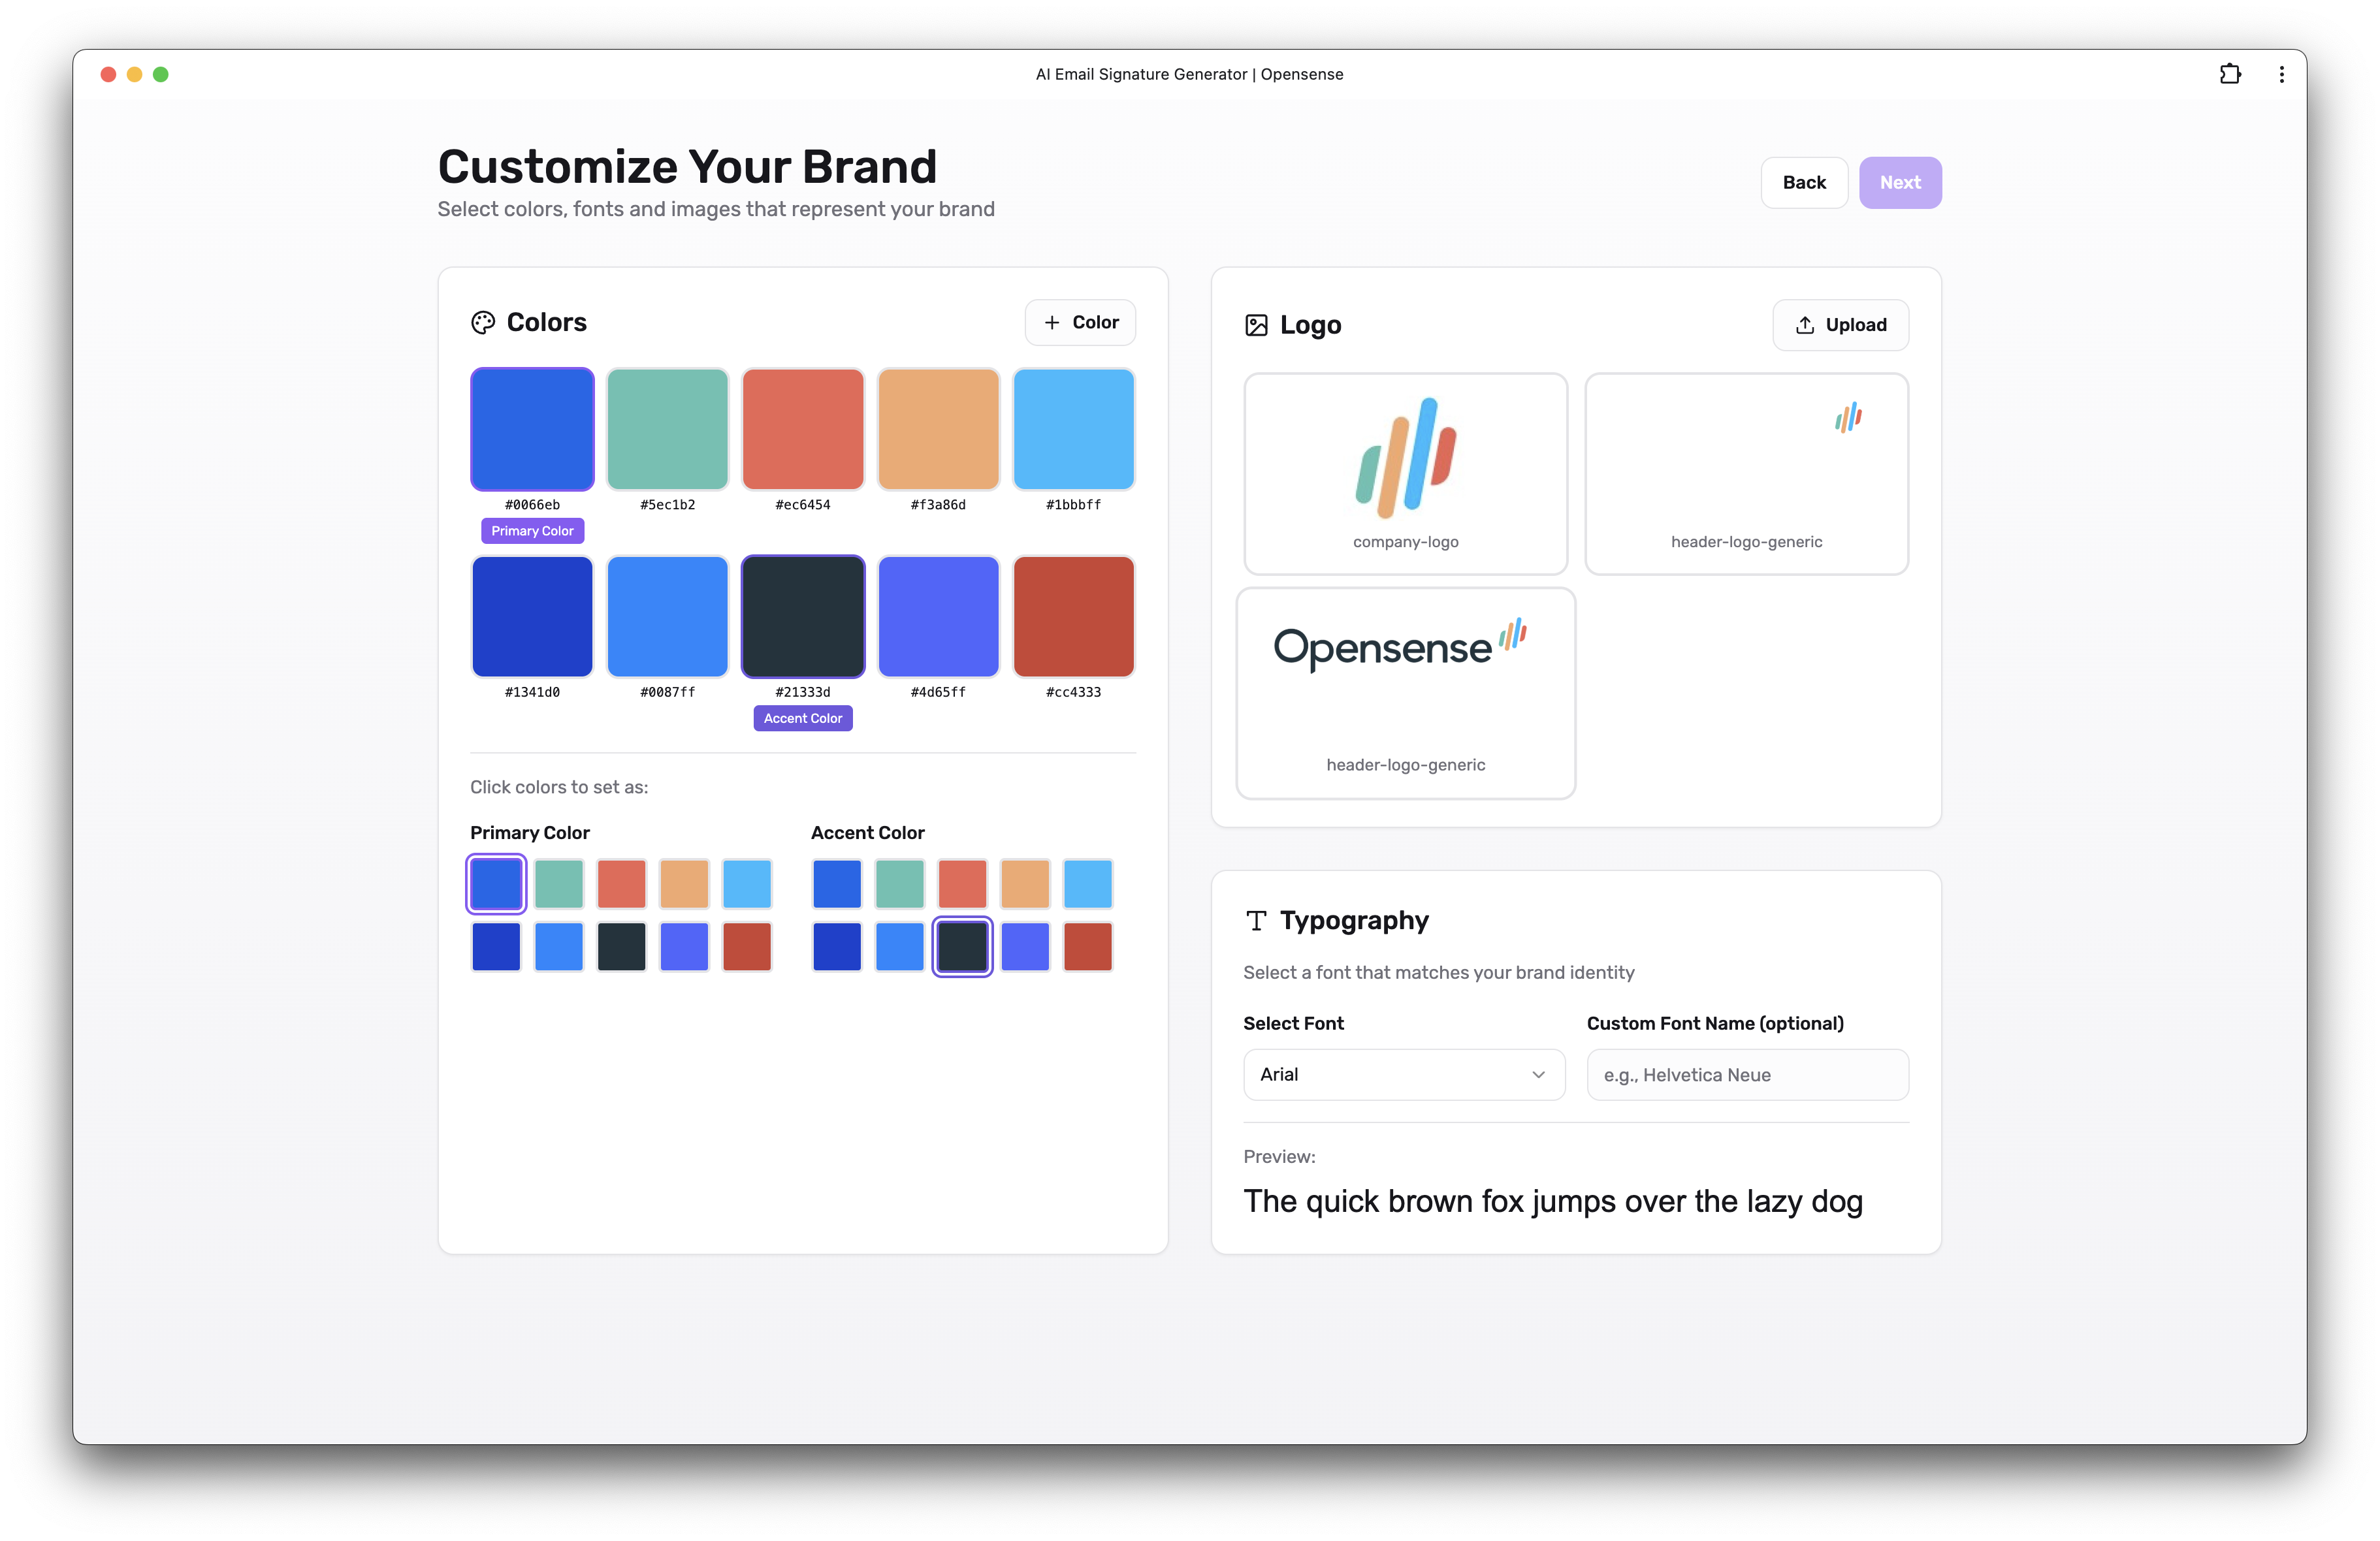Click the plus icon on the Color button
The height and width of the screenshot is (1541, 2380).
(x=1052, y=322)
